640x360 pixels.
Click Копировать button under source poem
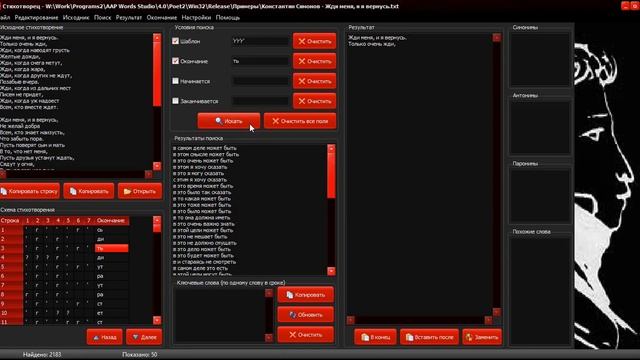pyautogui.click(x=89, y=191)
